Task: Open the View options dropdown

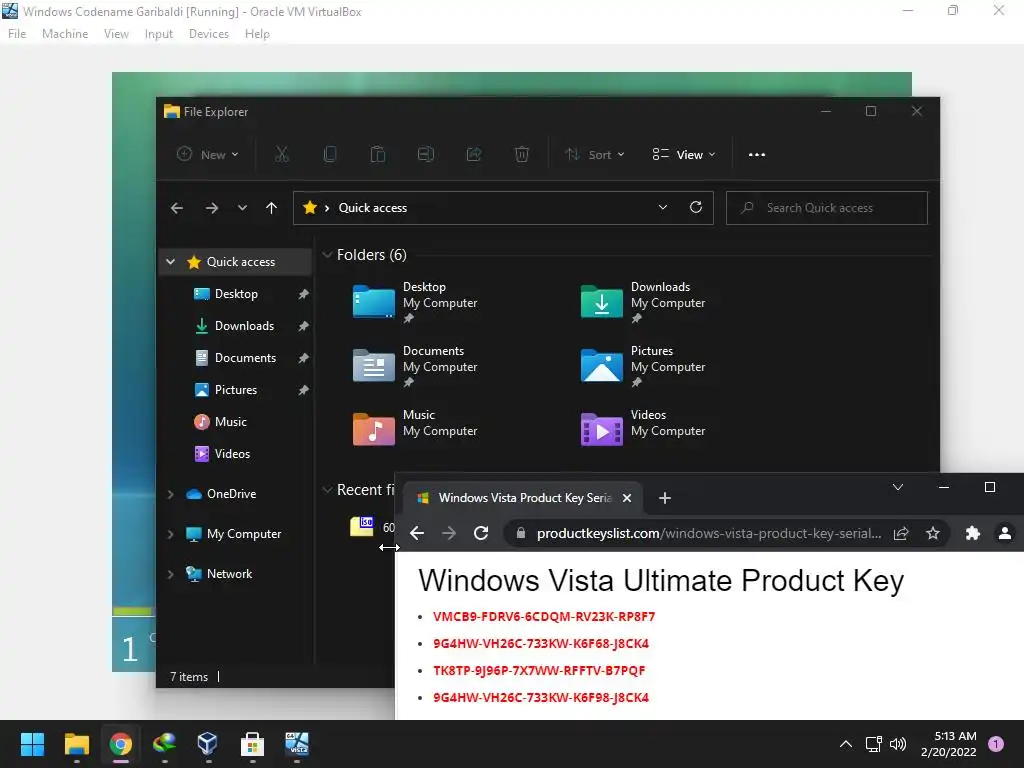Action: click(x=684, y=155)
